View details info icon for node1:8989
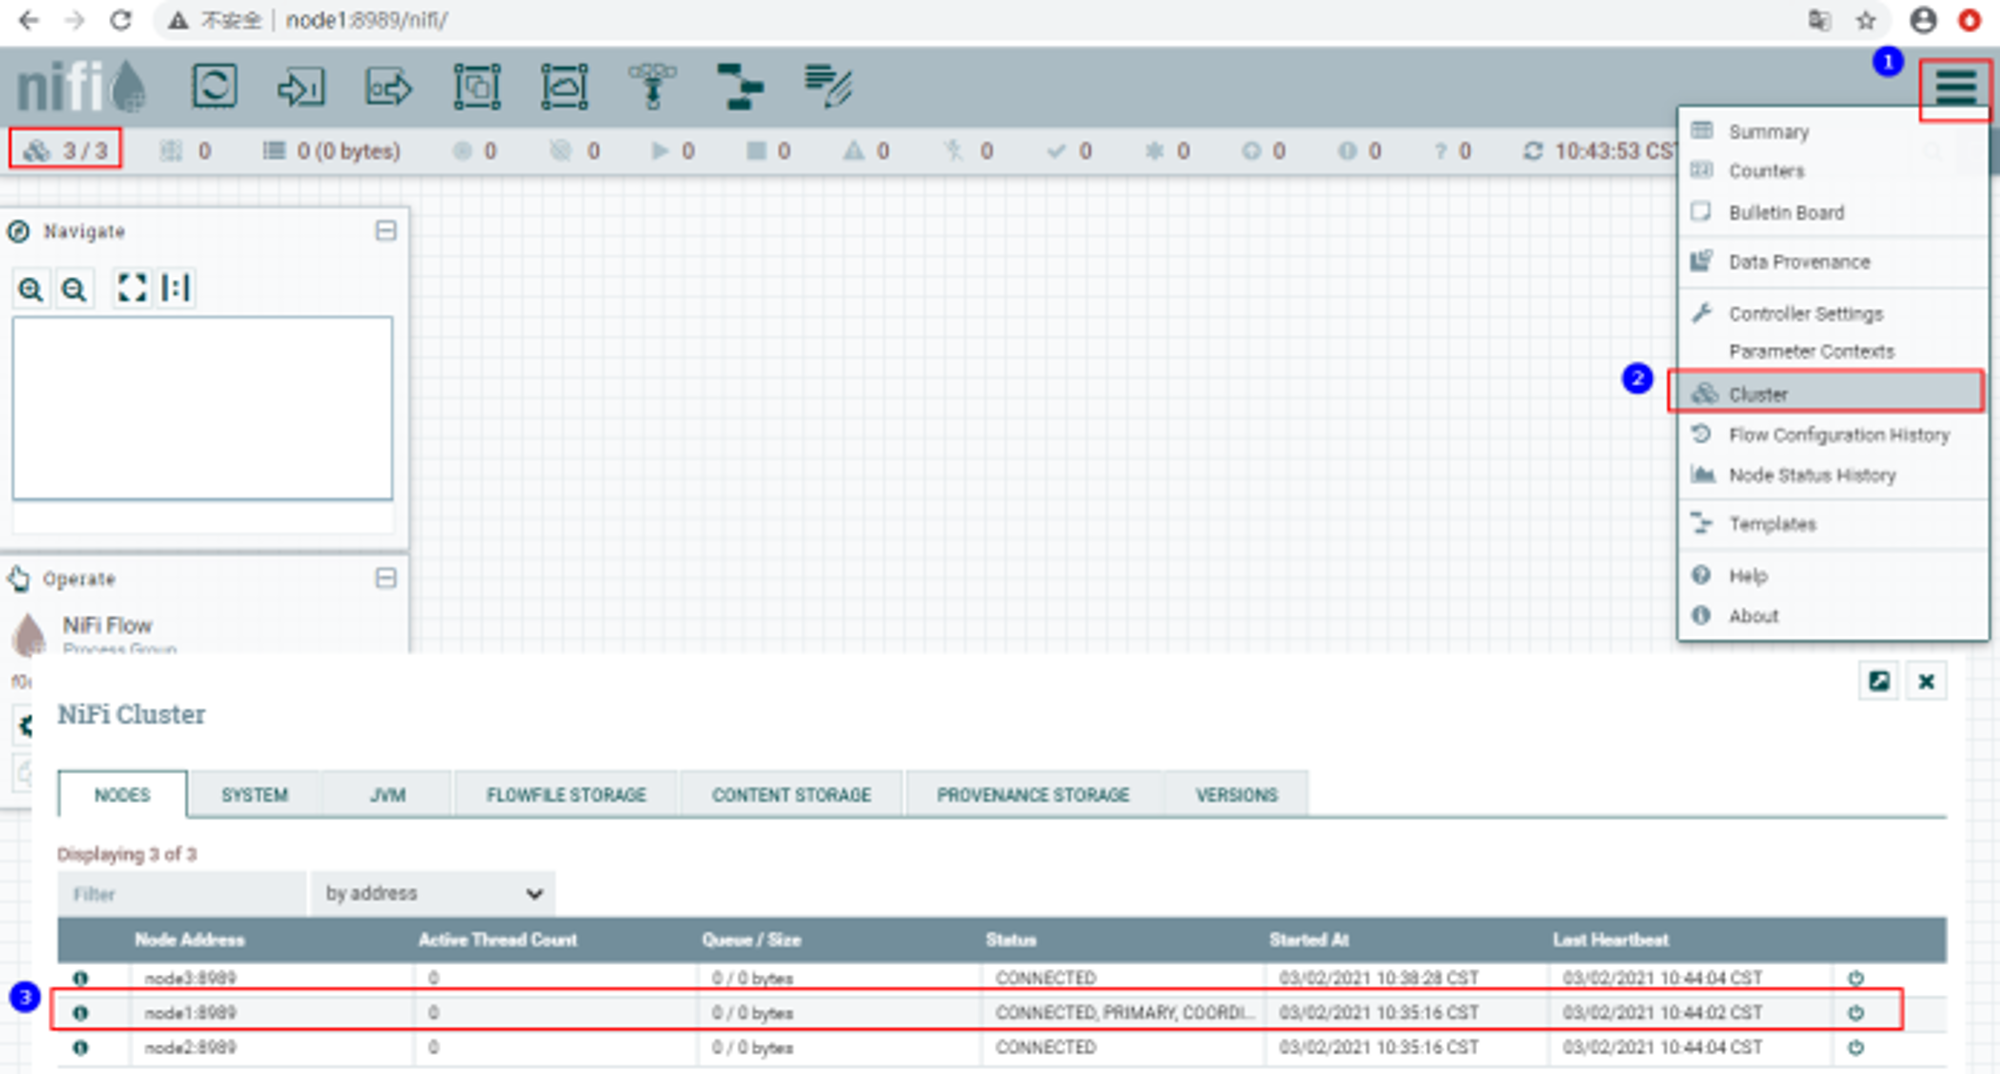This screenshot has height=1074, width=2000. [80, 1013]
